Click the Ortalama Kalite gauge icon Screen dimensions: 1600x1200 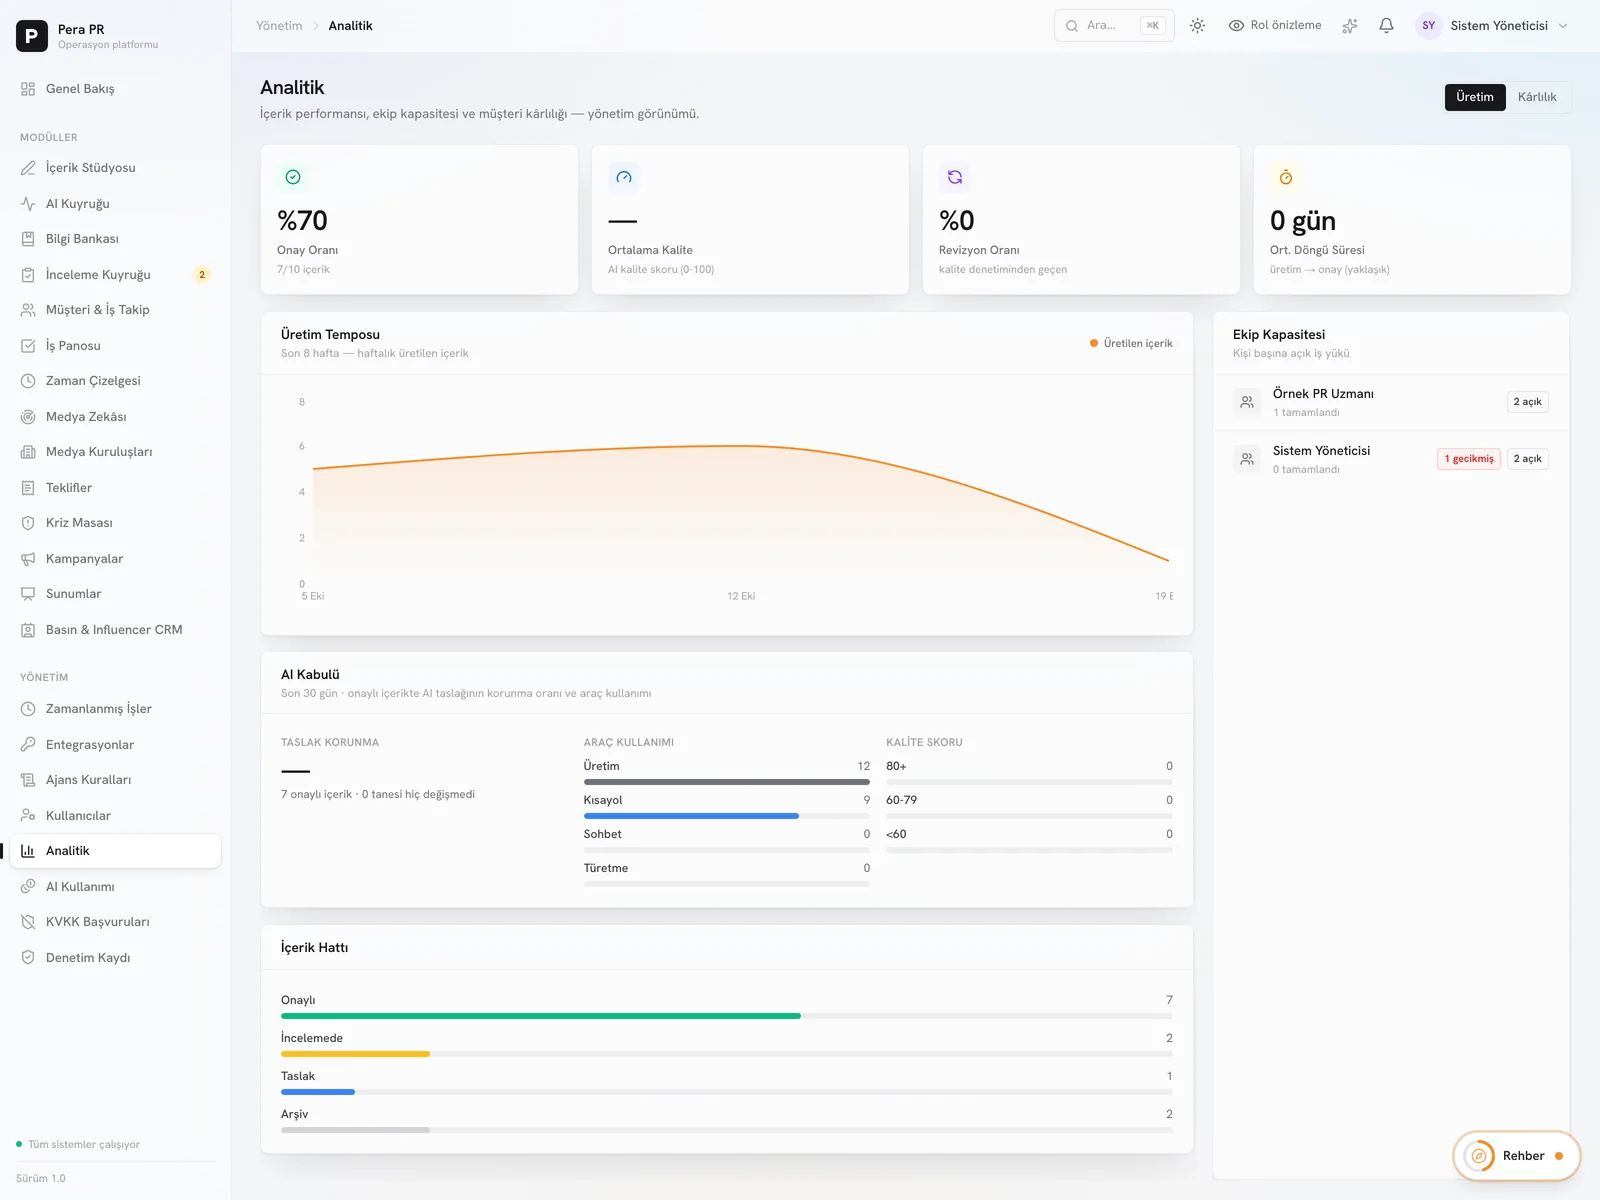click(x=624, y=177)
